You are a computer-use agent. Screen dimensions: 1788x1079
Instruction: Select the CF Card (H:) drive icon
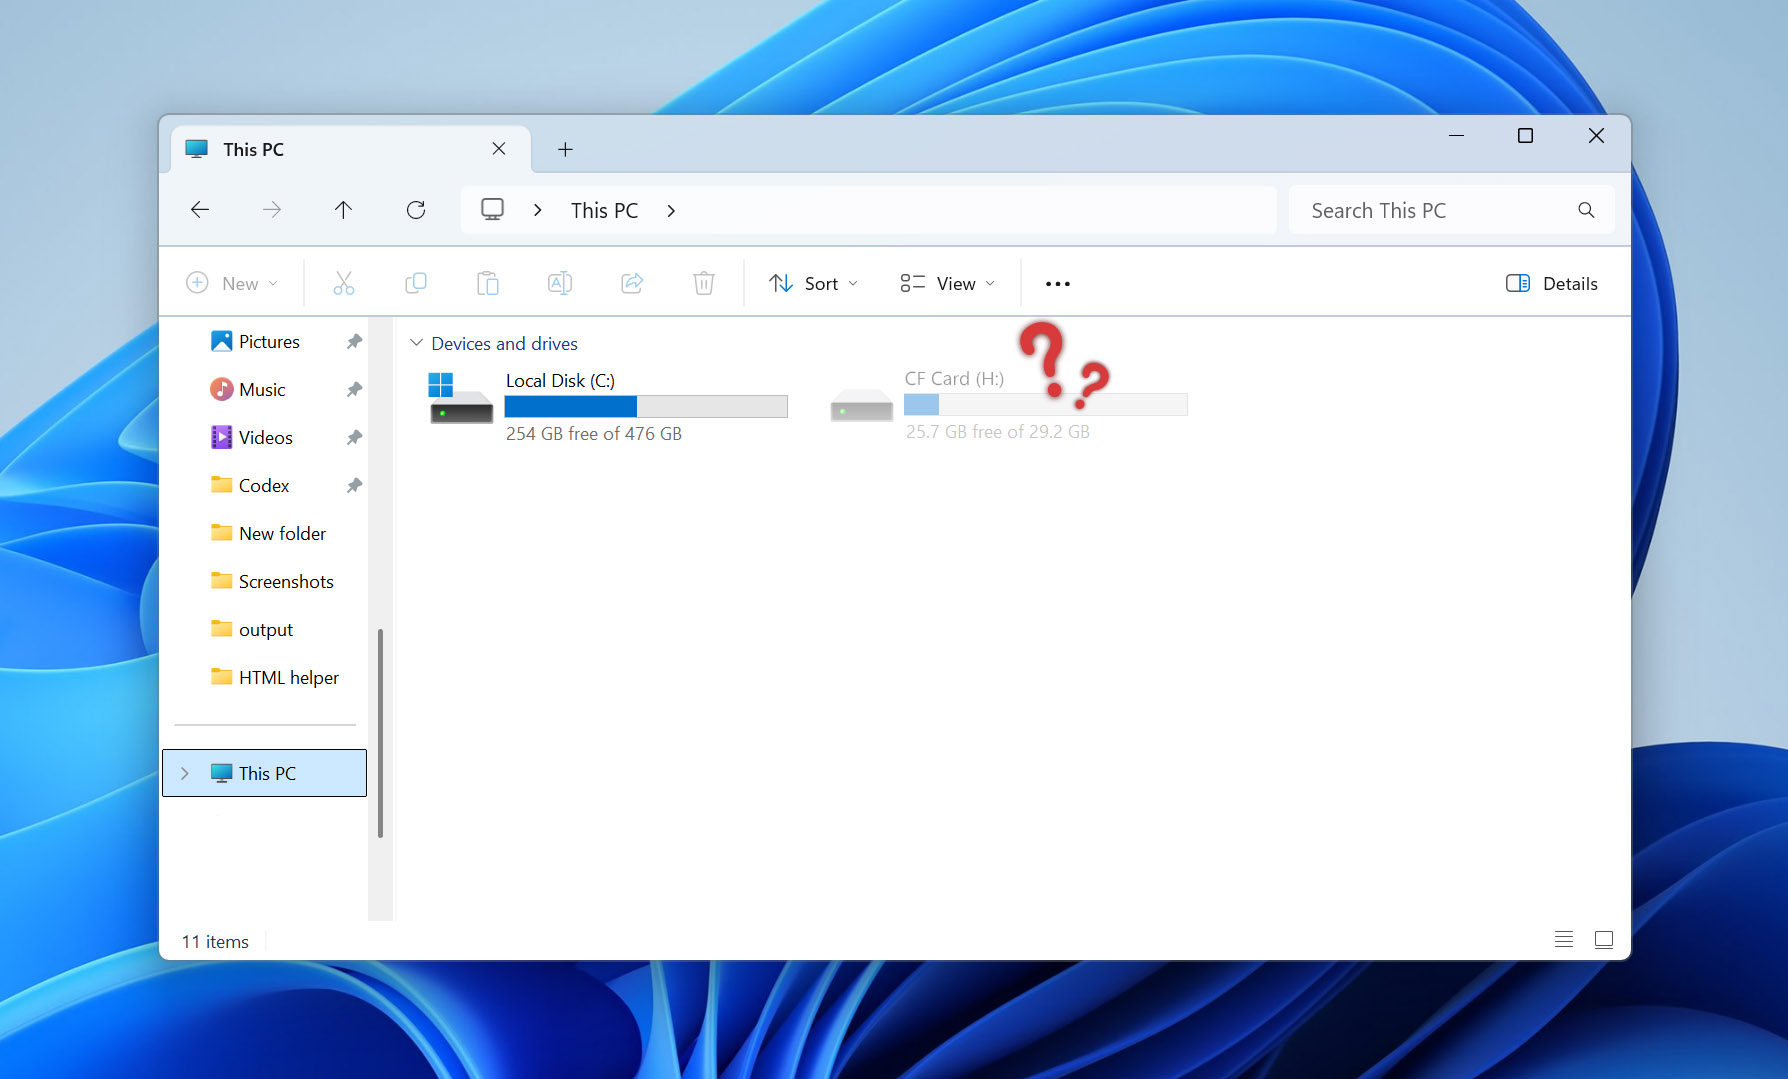tap(861, 405)
